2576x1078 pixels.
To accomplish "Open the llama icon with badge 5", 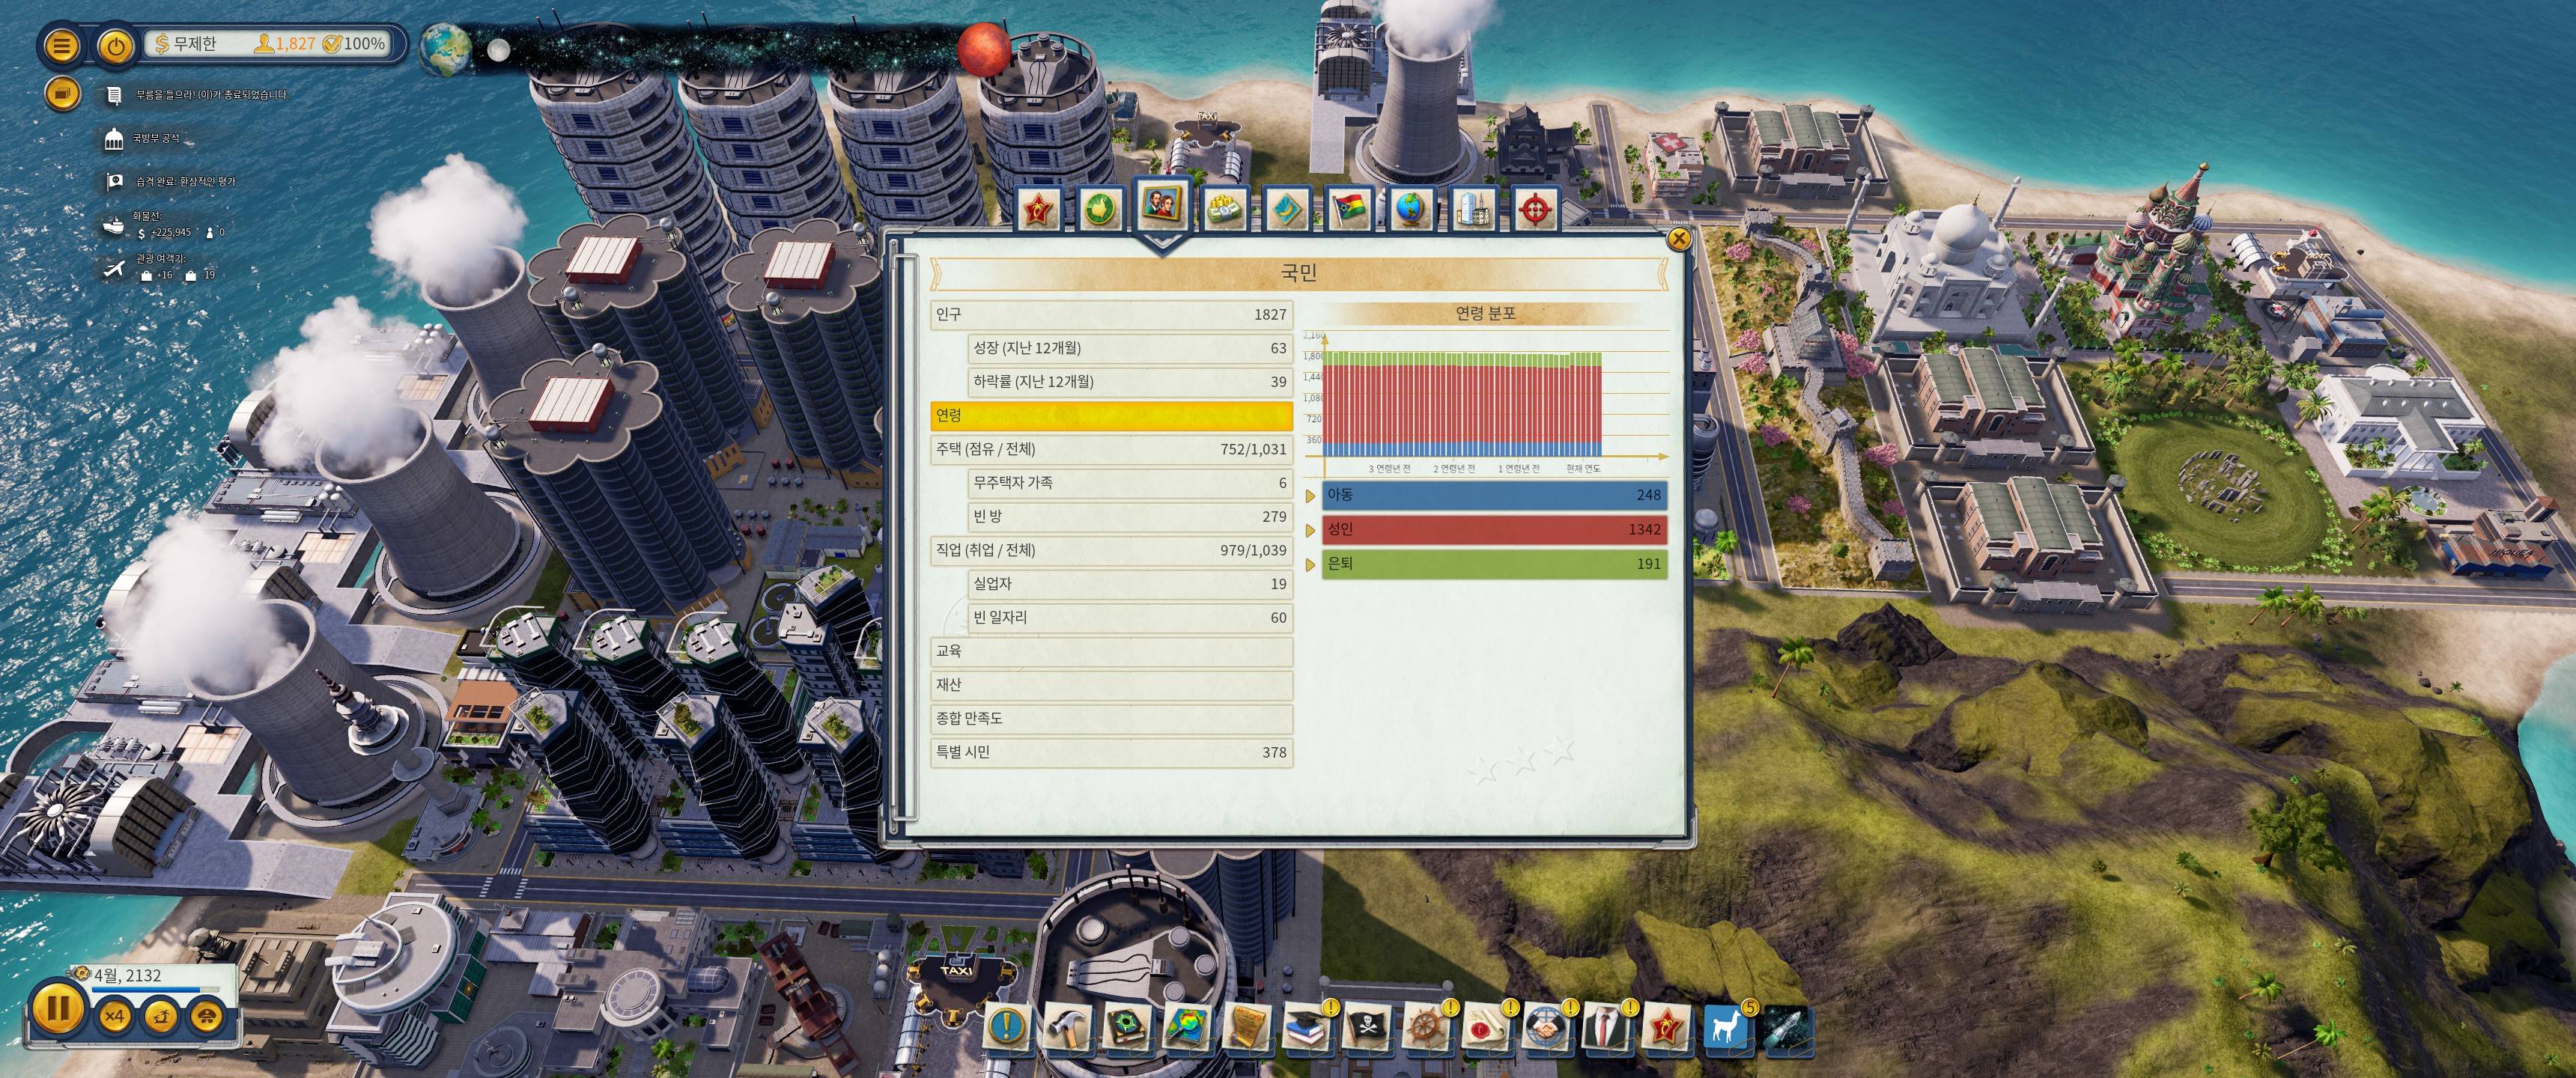I will (x=1725, y=1027).
